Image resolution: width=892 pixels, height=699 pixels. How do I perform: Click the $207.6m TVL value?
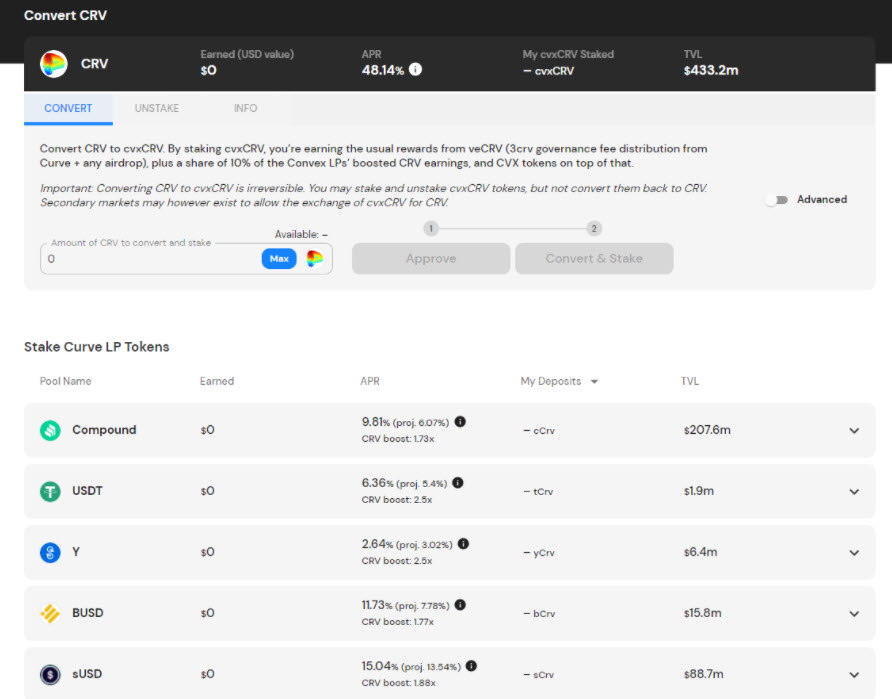pos(707,430)
